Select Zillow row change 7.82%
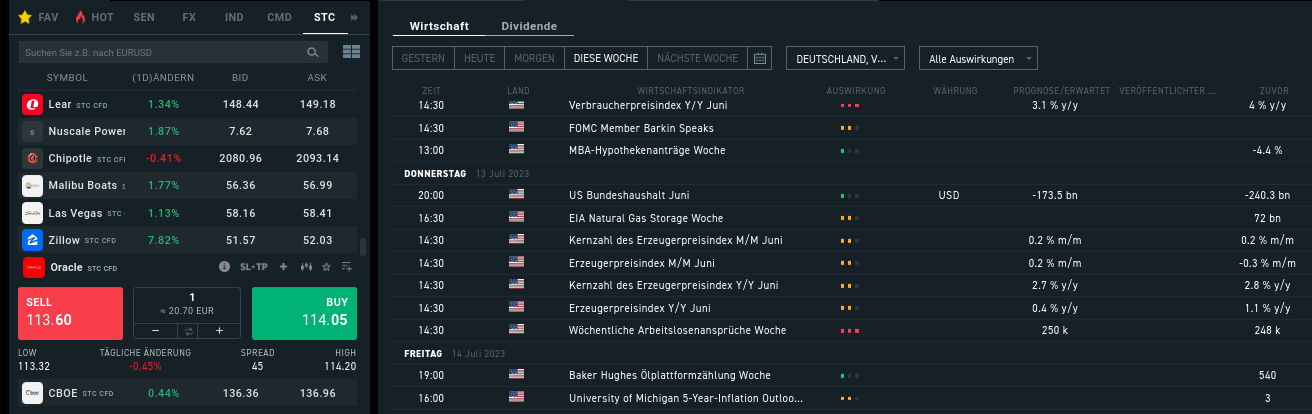This screenshot has width=1312, height=414. 163,240
